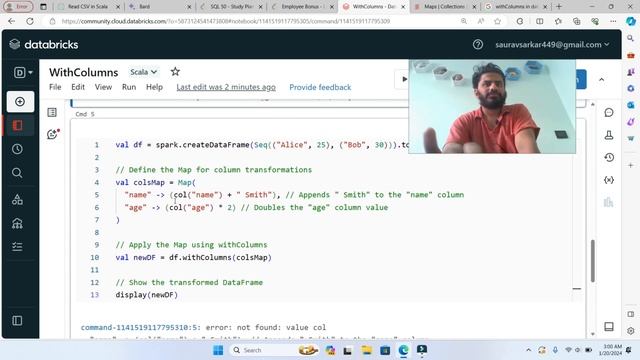Click the databricks logo

coord(44,44)
